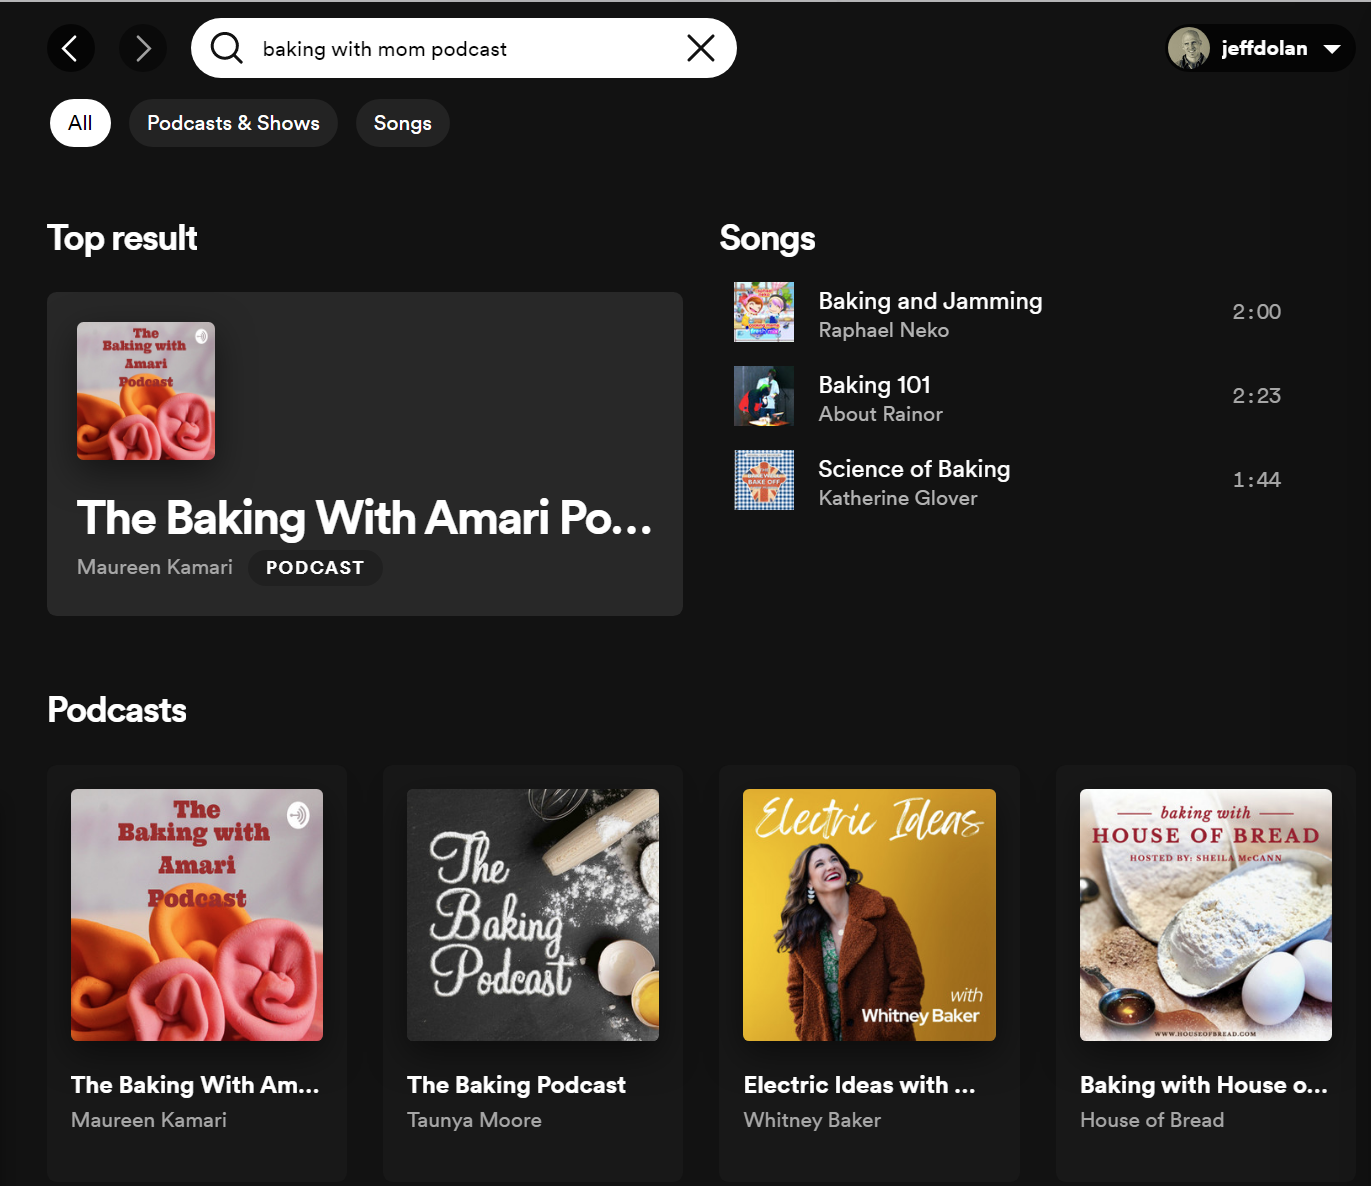Select the All search filter
Screen dimensions: 1371x1186
(x=80, y=123)
